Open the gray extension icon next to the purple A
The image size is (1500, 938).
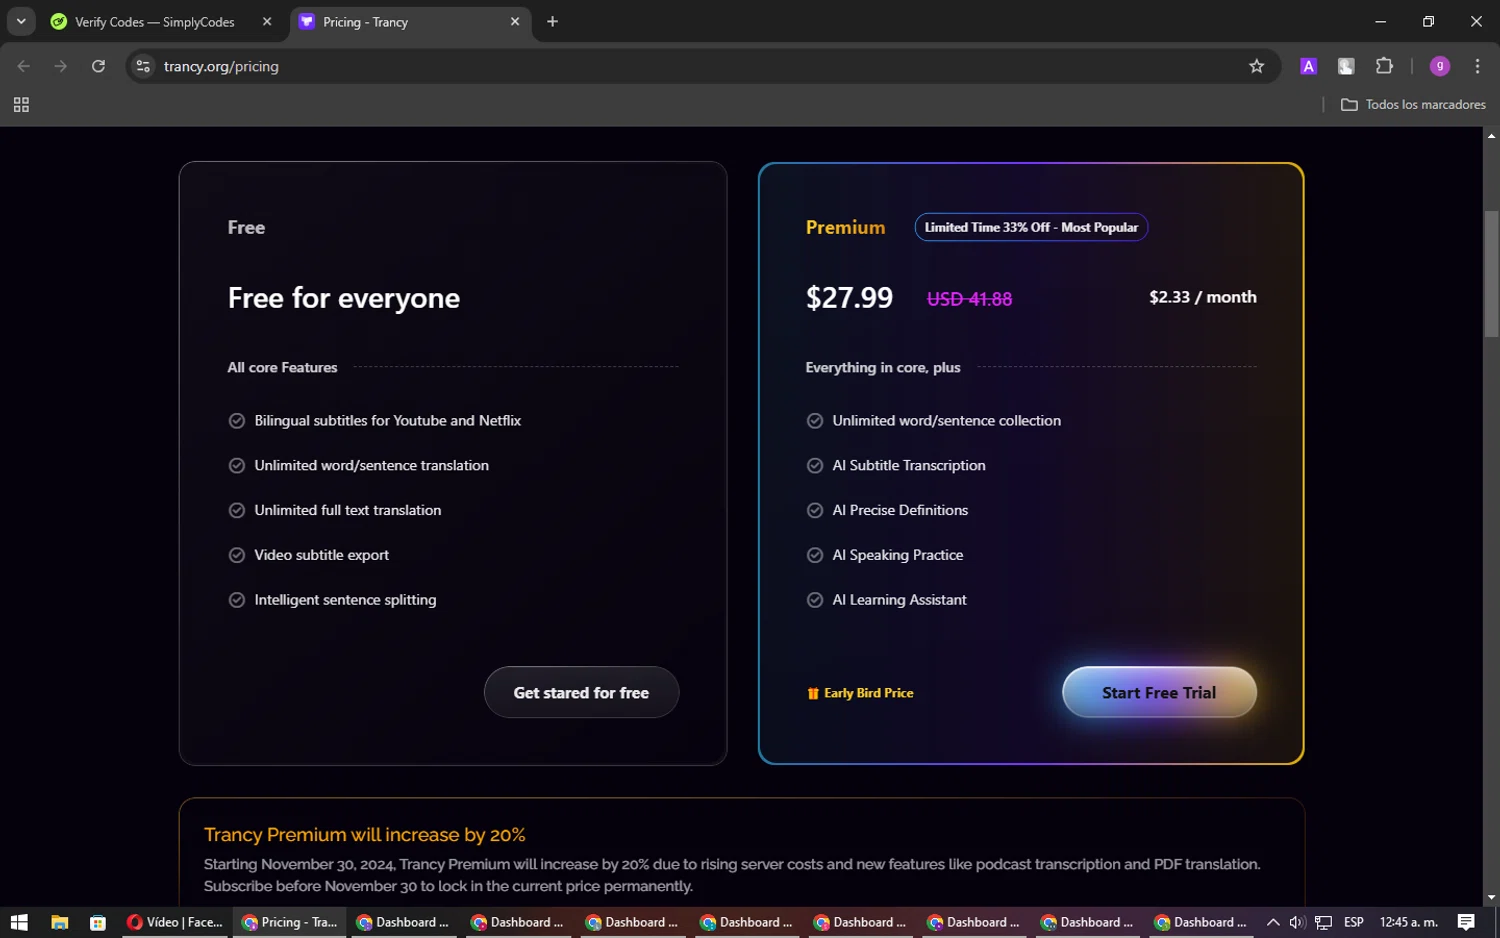(x=1346, y=66)
